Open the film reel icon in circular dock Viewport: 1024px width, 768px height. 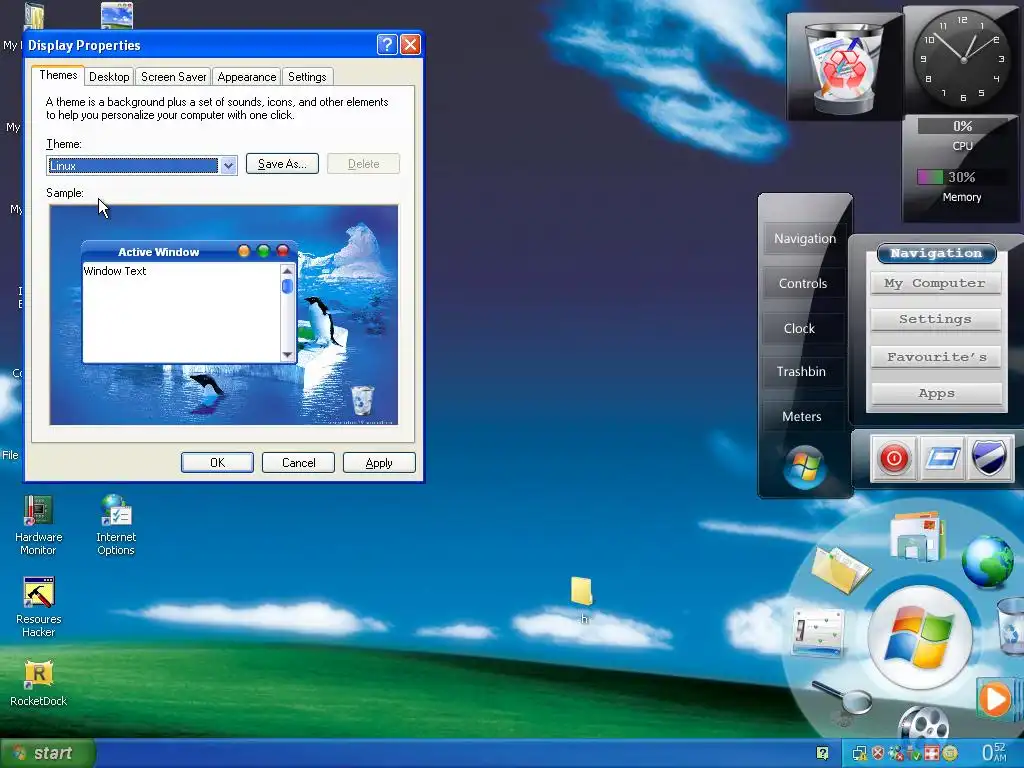[923, 724]
